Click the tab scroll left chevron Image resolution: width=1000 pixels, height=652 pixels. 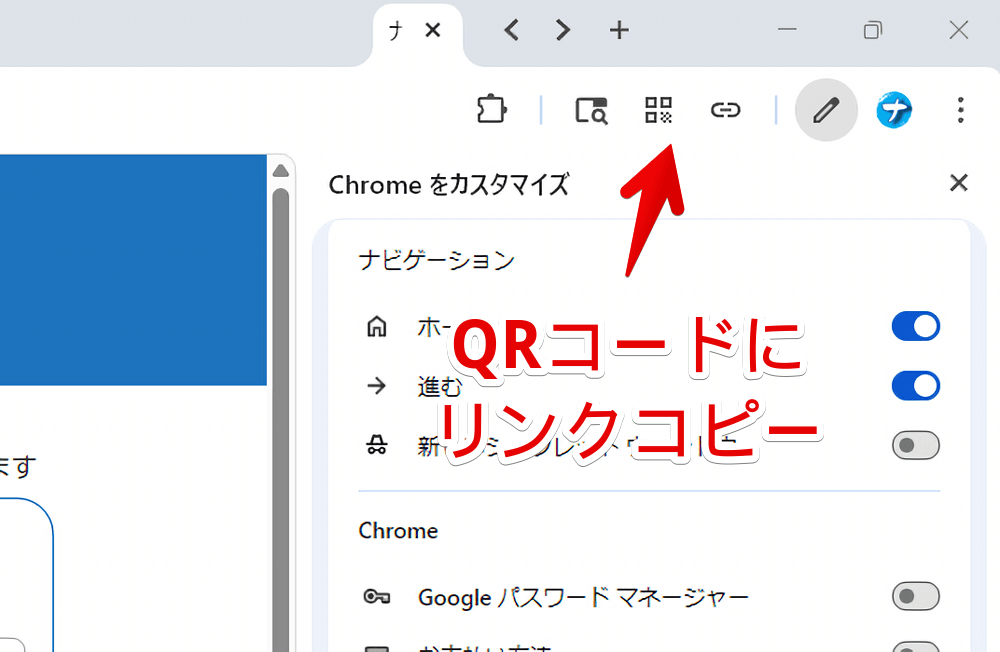point(511,30)
